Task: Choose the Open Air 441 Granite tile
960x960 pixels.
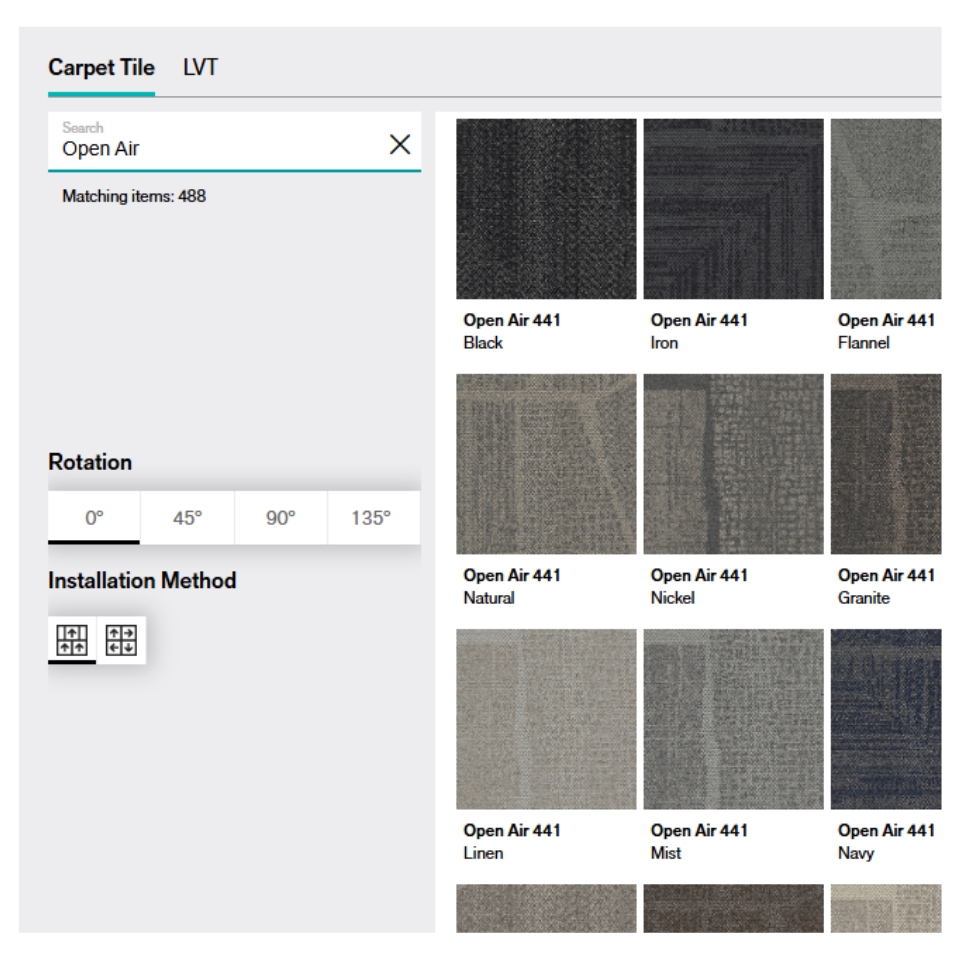Action: (x=886, y=464)
